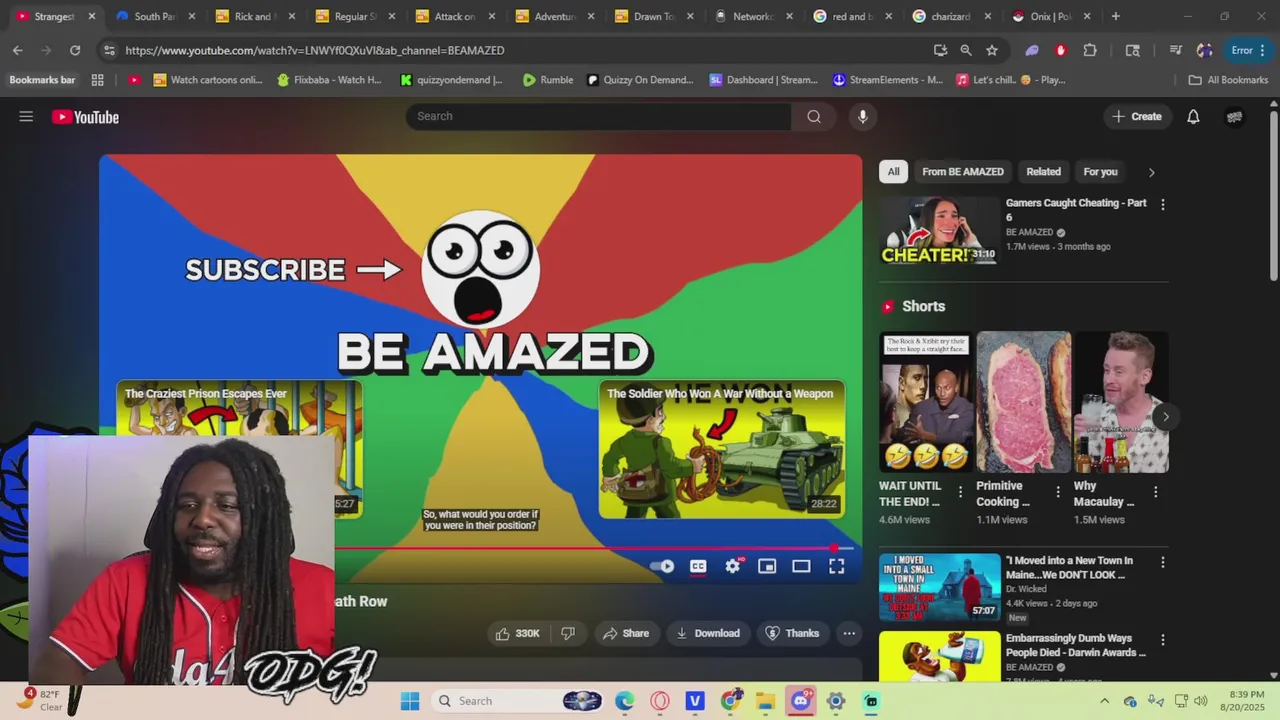The height and width of the screenshot is (720, 1280).
Task: Click the Thanks button
Action: (x=792, y=633)
